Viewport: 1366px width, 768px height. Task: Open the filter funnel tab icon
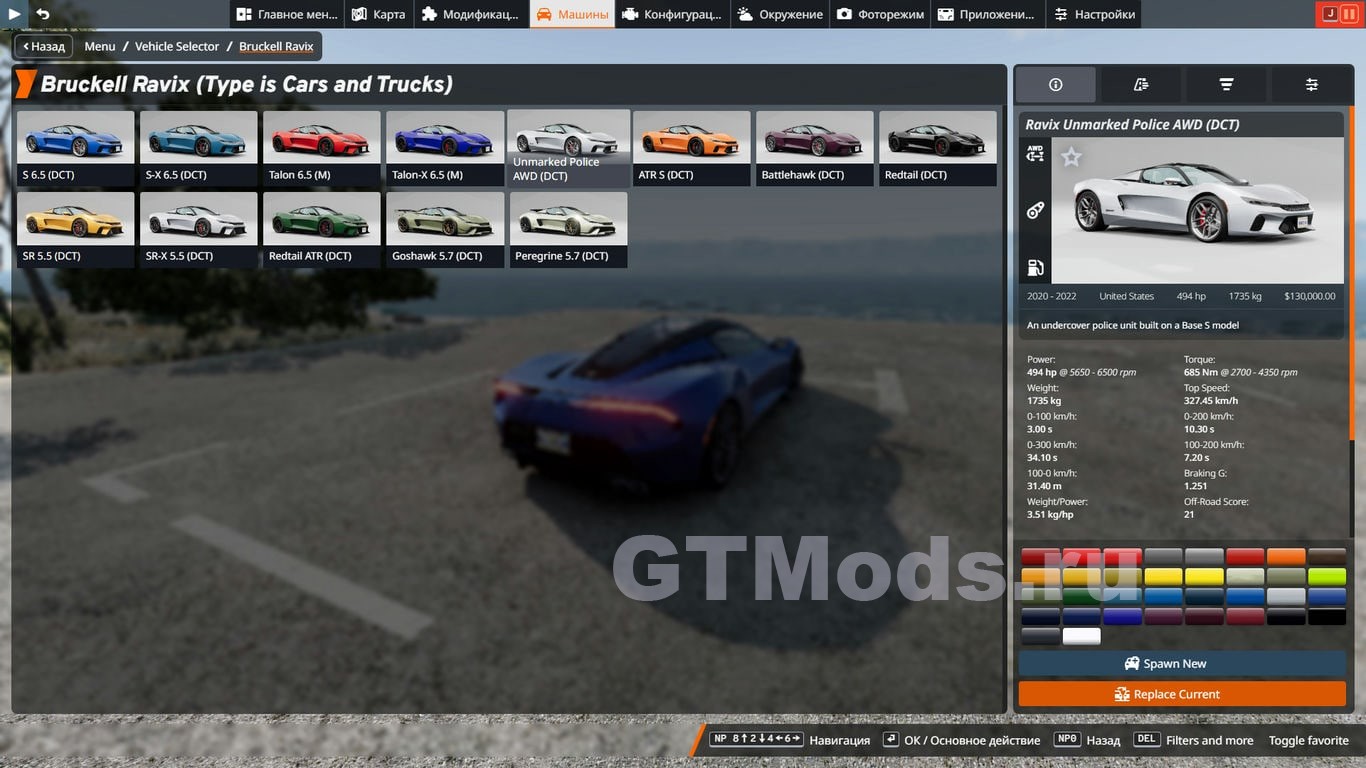[x=1225, y=85]
